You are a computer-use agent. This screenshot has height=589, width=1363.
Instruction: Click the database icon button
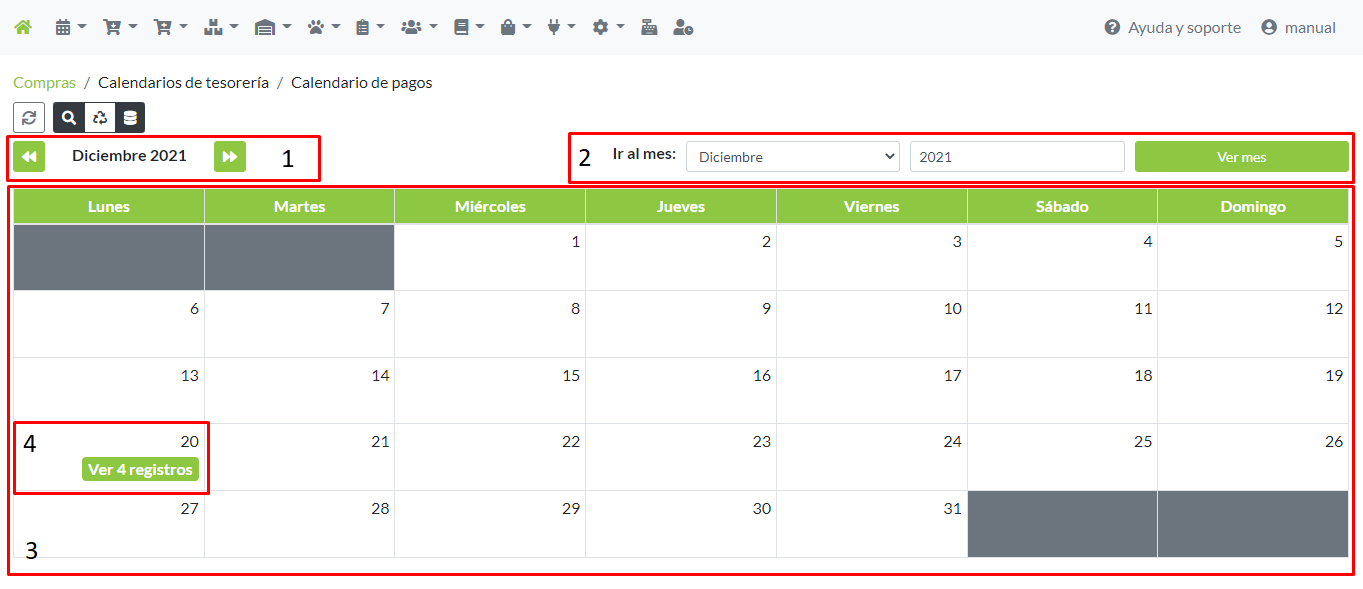pyautogui.click(x=130, y=117)
